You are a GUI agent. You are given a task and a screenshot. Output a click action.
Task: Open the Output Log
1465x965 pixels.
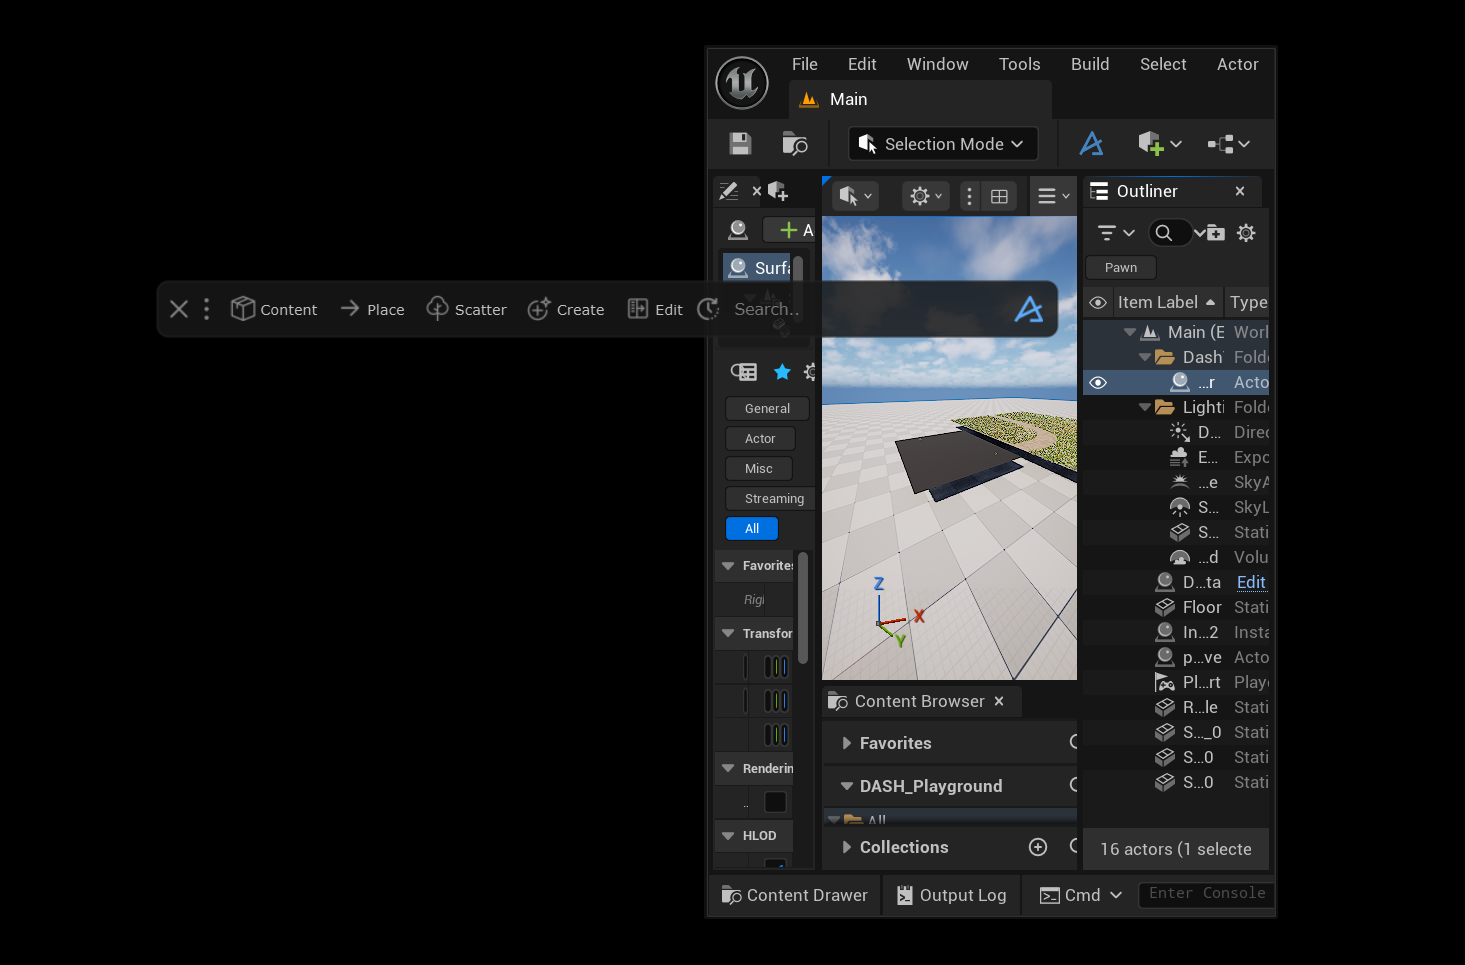[951, 895]
